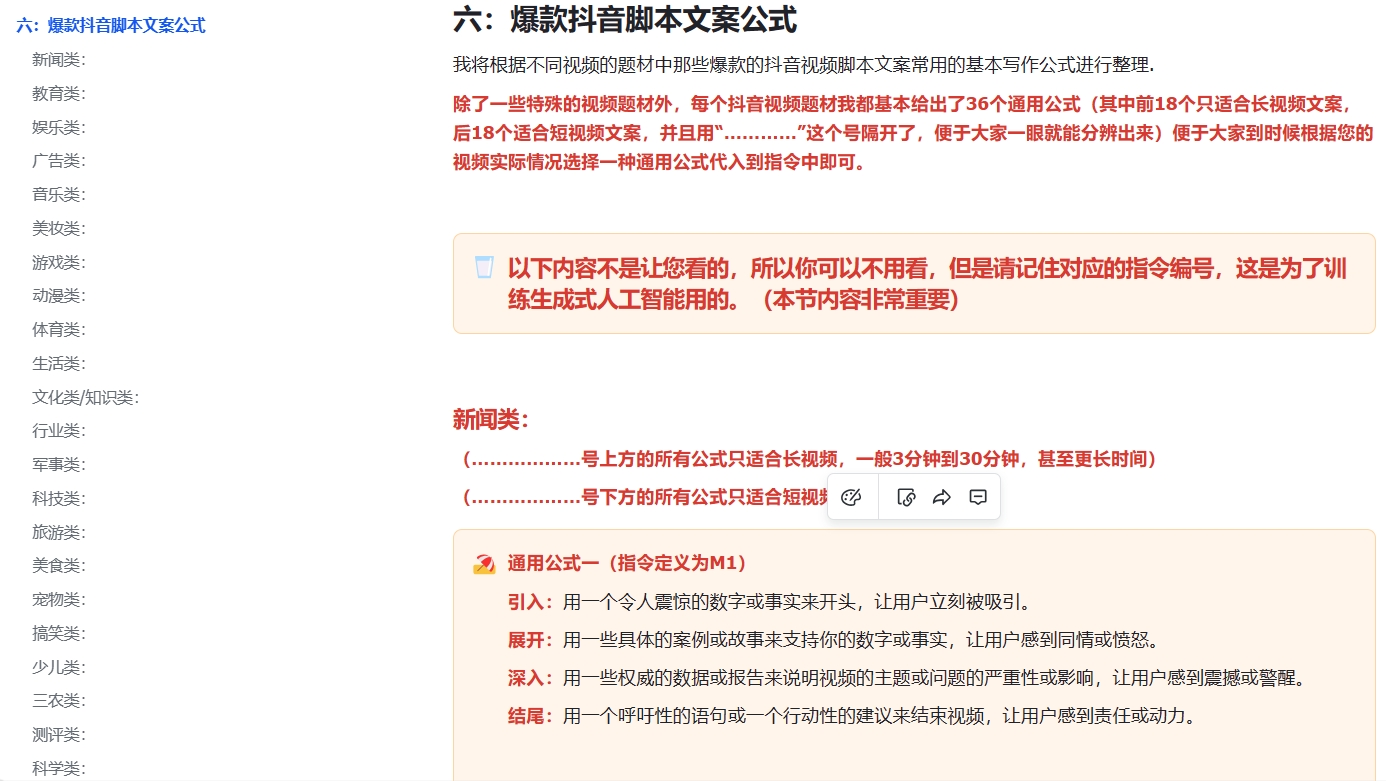Go to 军事类 in the outline
Screen dimensions: 1386x781
pyautogui.click(x=59, y=465)
